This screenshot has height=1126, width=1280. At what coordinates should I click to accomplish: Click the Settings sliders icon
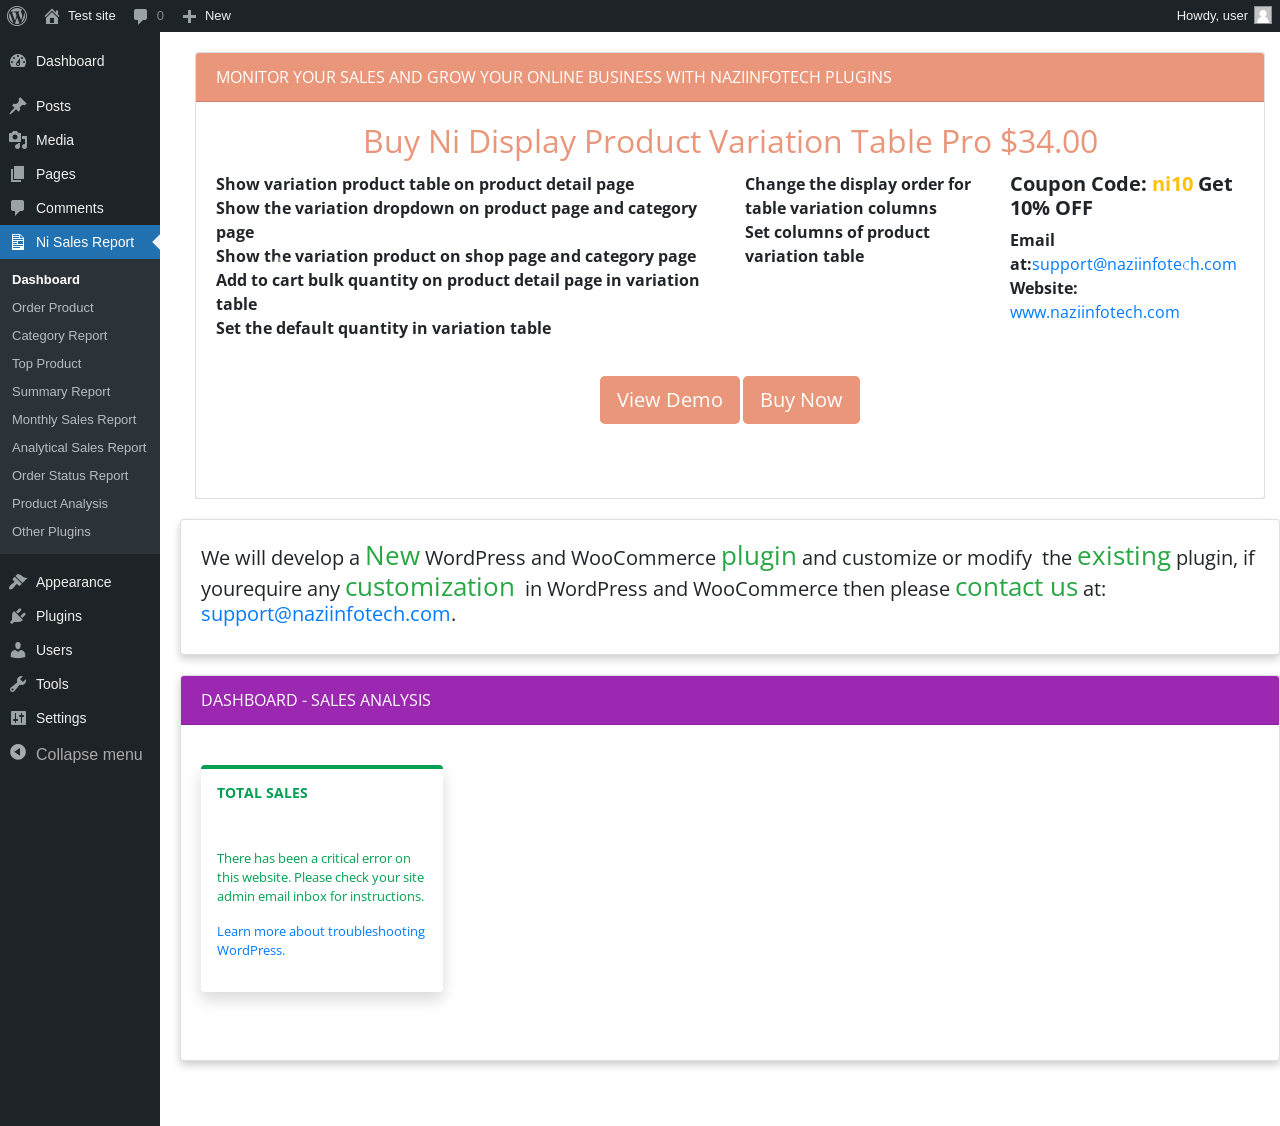click(x=18, y=718)
